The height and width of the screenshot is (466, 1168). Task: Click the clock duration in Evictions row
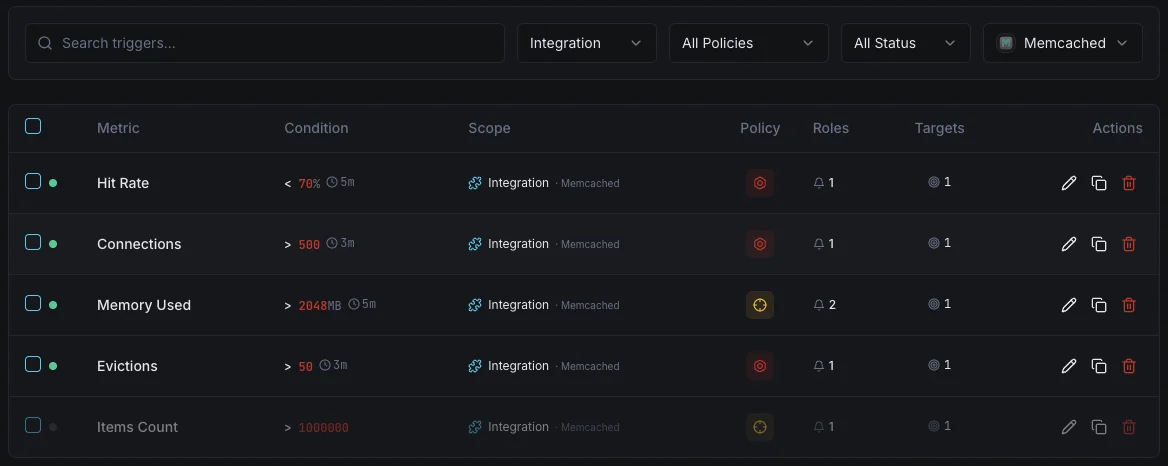pos(333,366)
